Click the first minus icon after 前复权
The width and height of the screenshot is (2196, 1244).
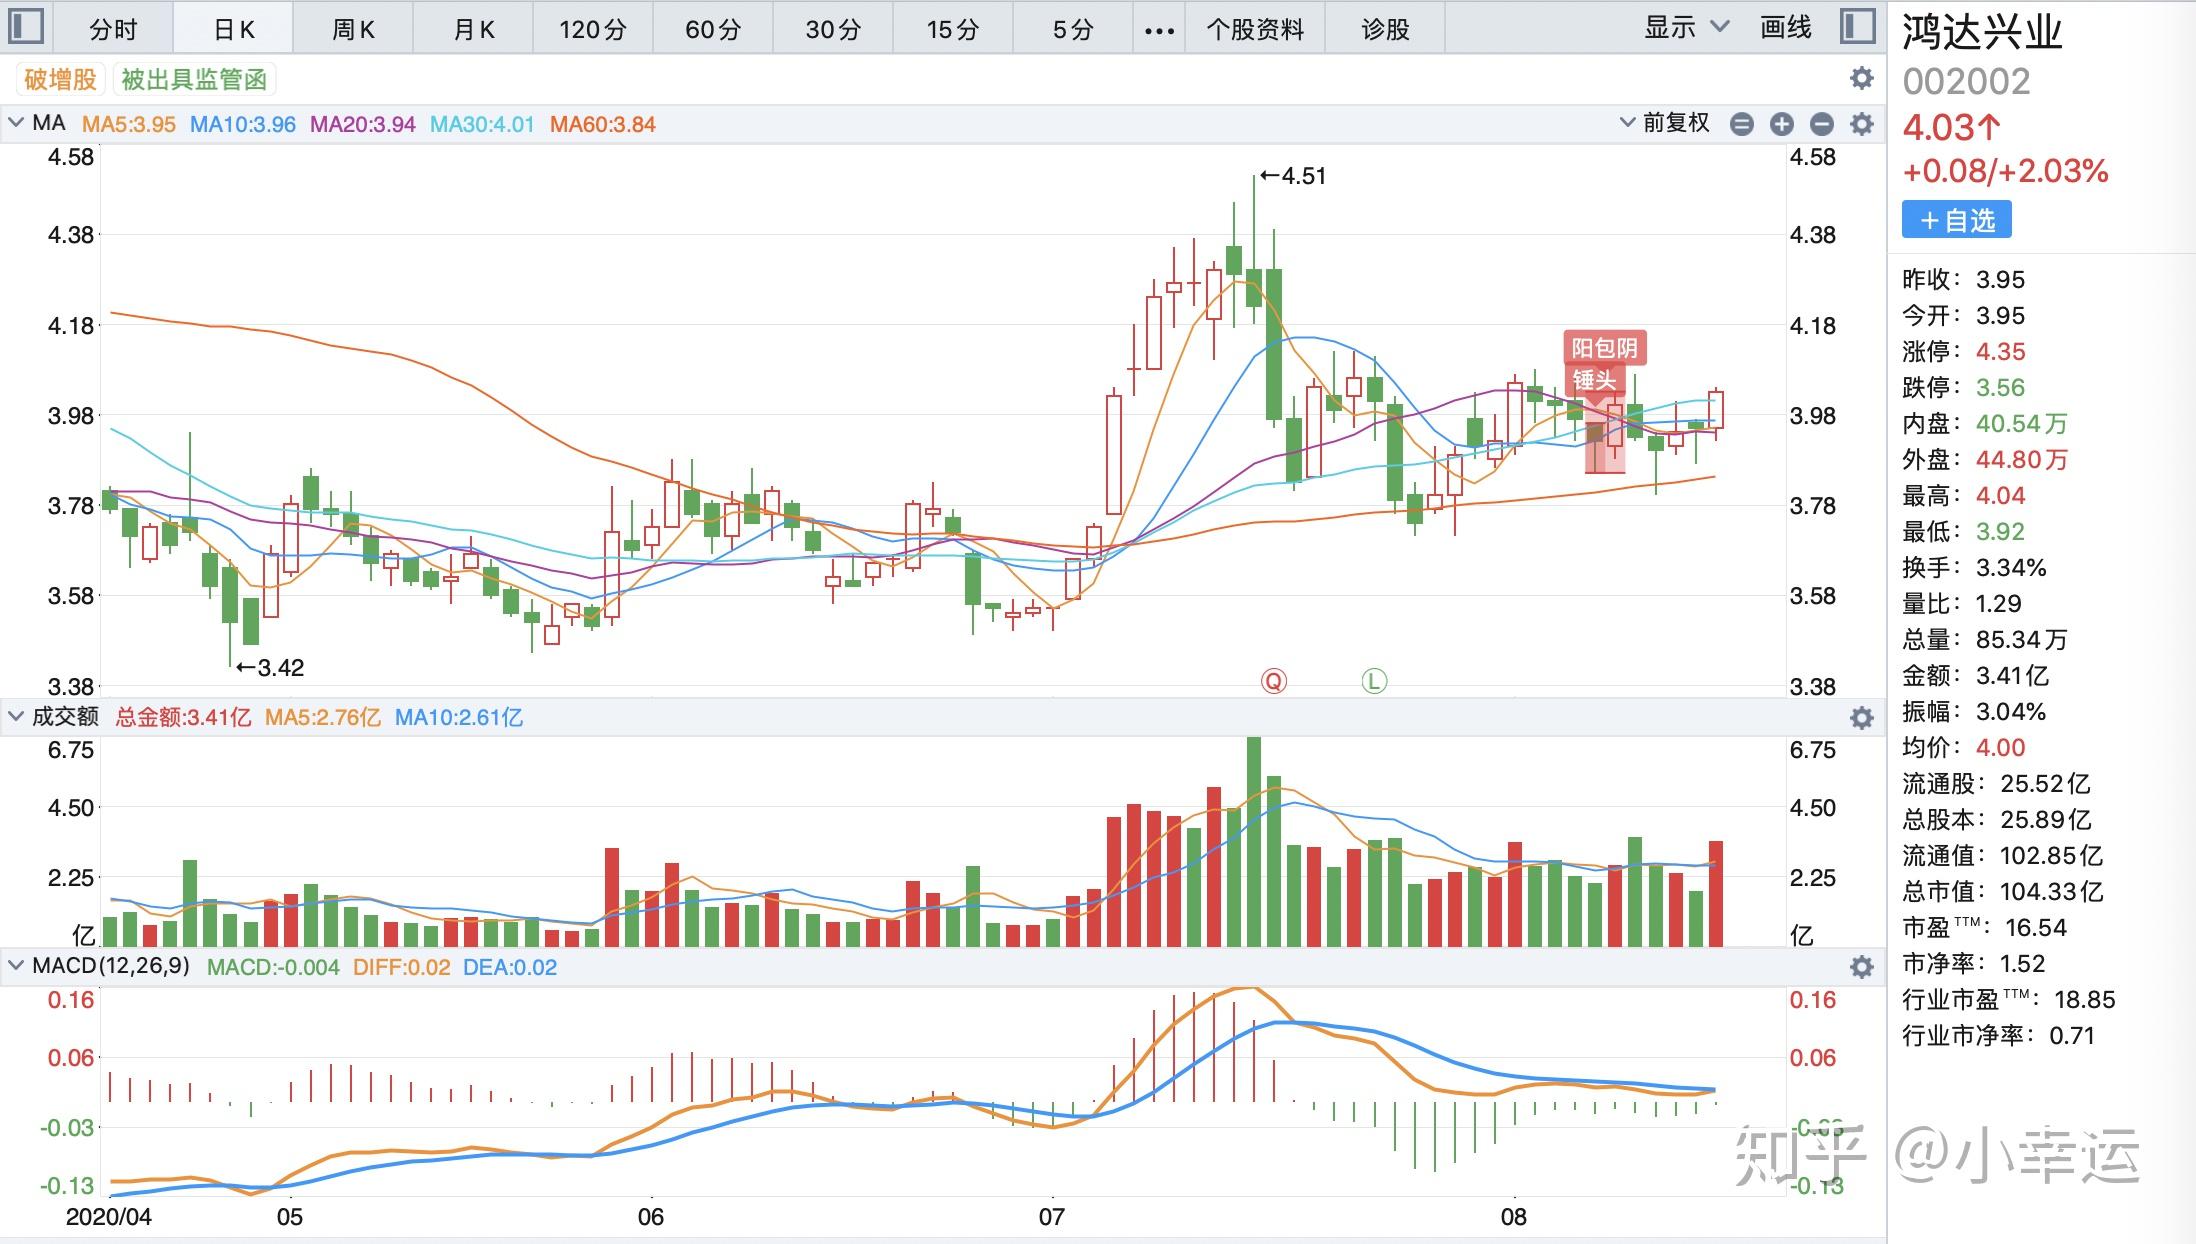tap(1741, 124)
